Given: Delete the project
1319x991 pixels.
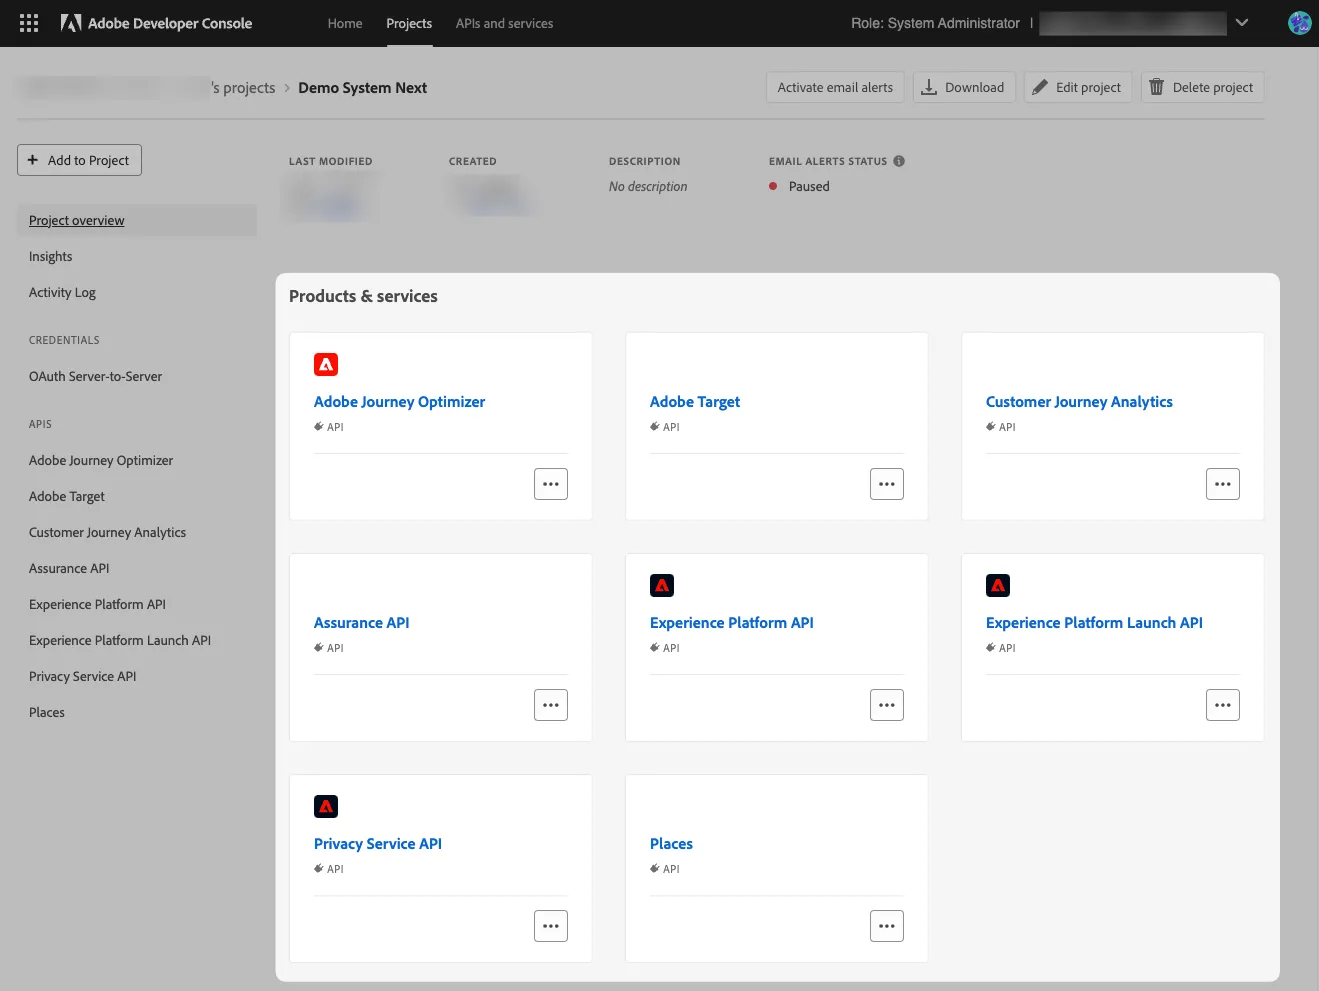Looking at the screenshot, I should 1203,87.
